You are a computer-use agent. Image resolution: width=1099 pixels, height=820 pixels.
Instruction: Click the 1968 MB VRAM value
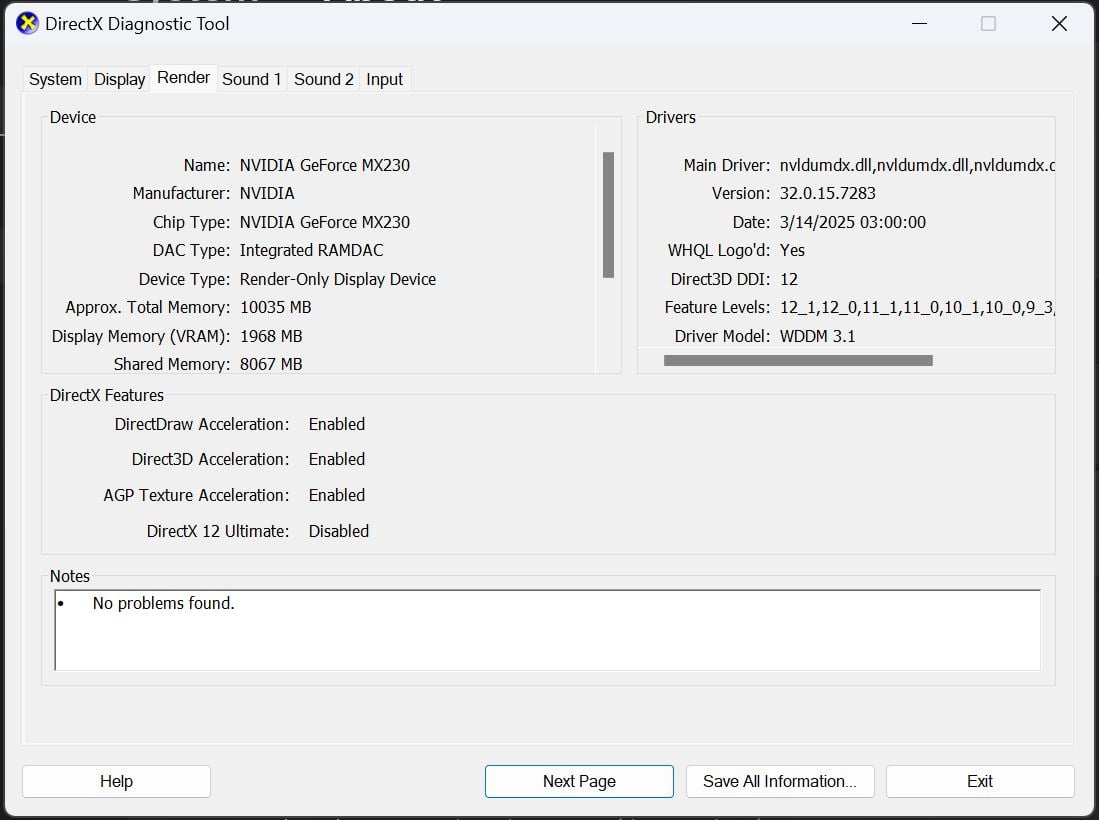pos(271,336)
